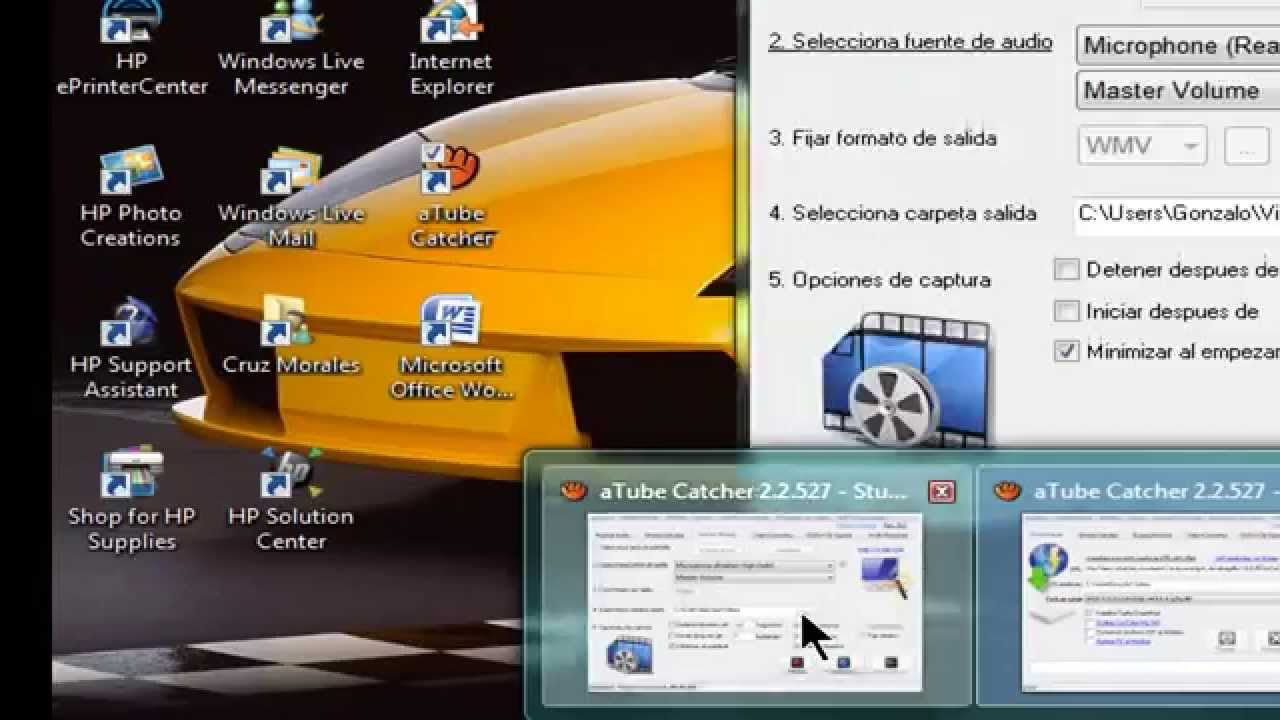
Task: Close the aTube Catcher Stu... preview window
Action: point(942,491)
